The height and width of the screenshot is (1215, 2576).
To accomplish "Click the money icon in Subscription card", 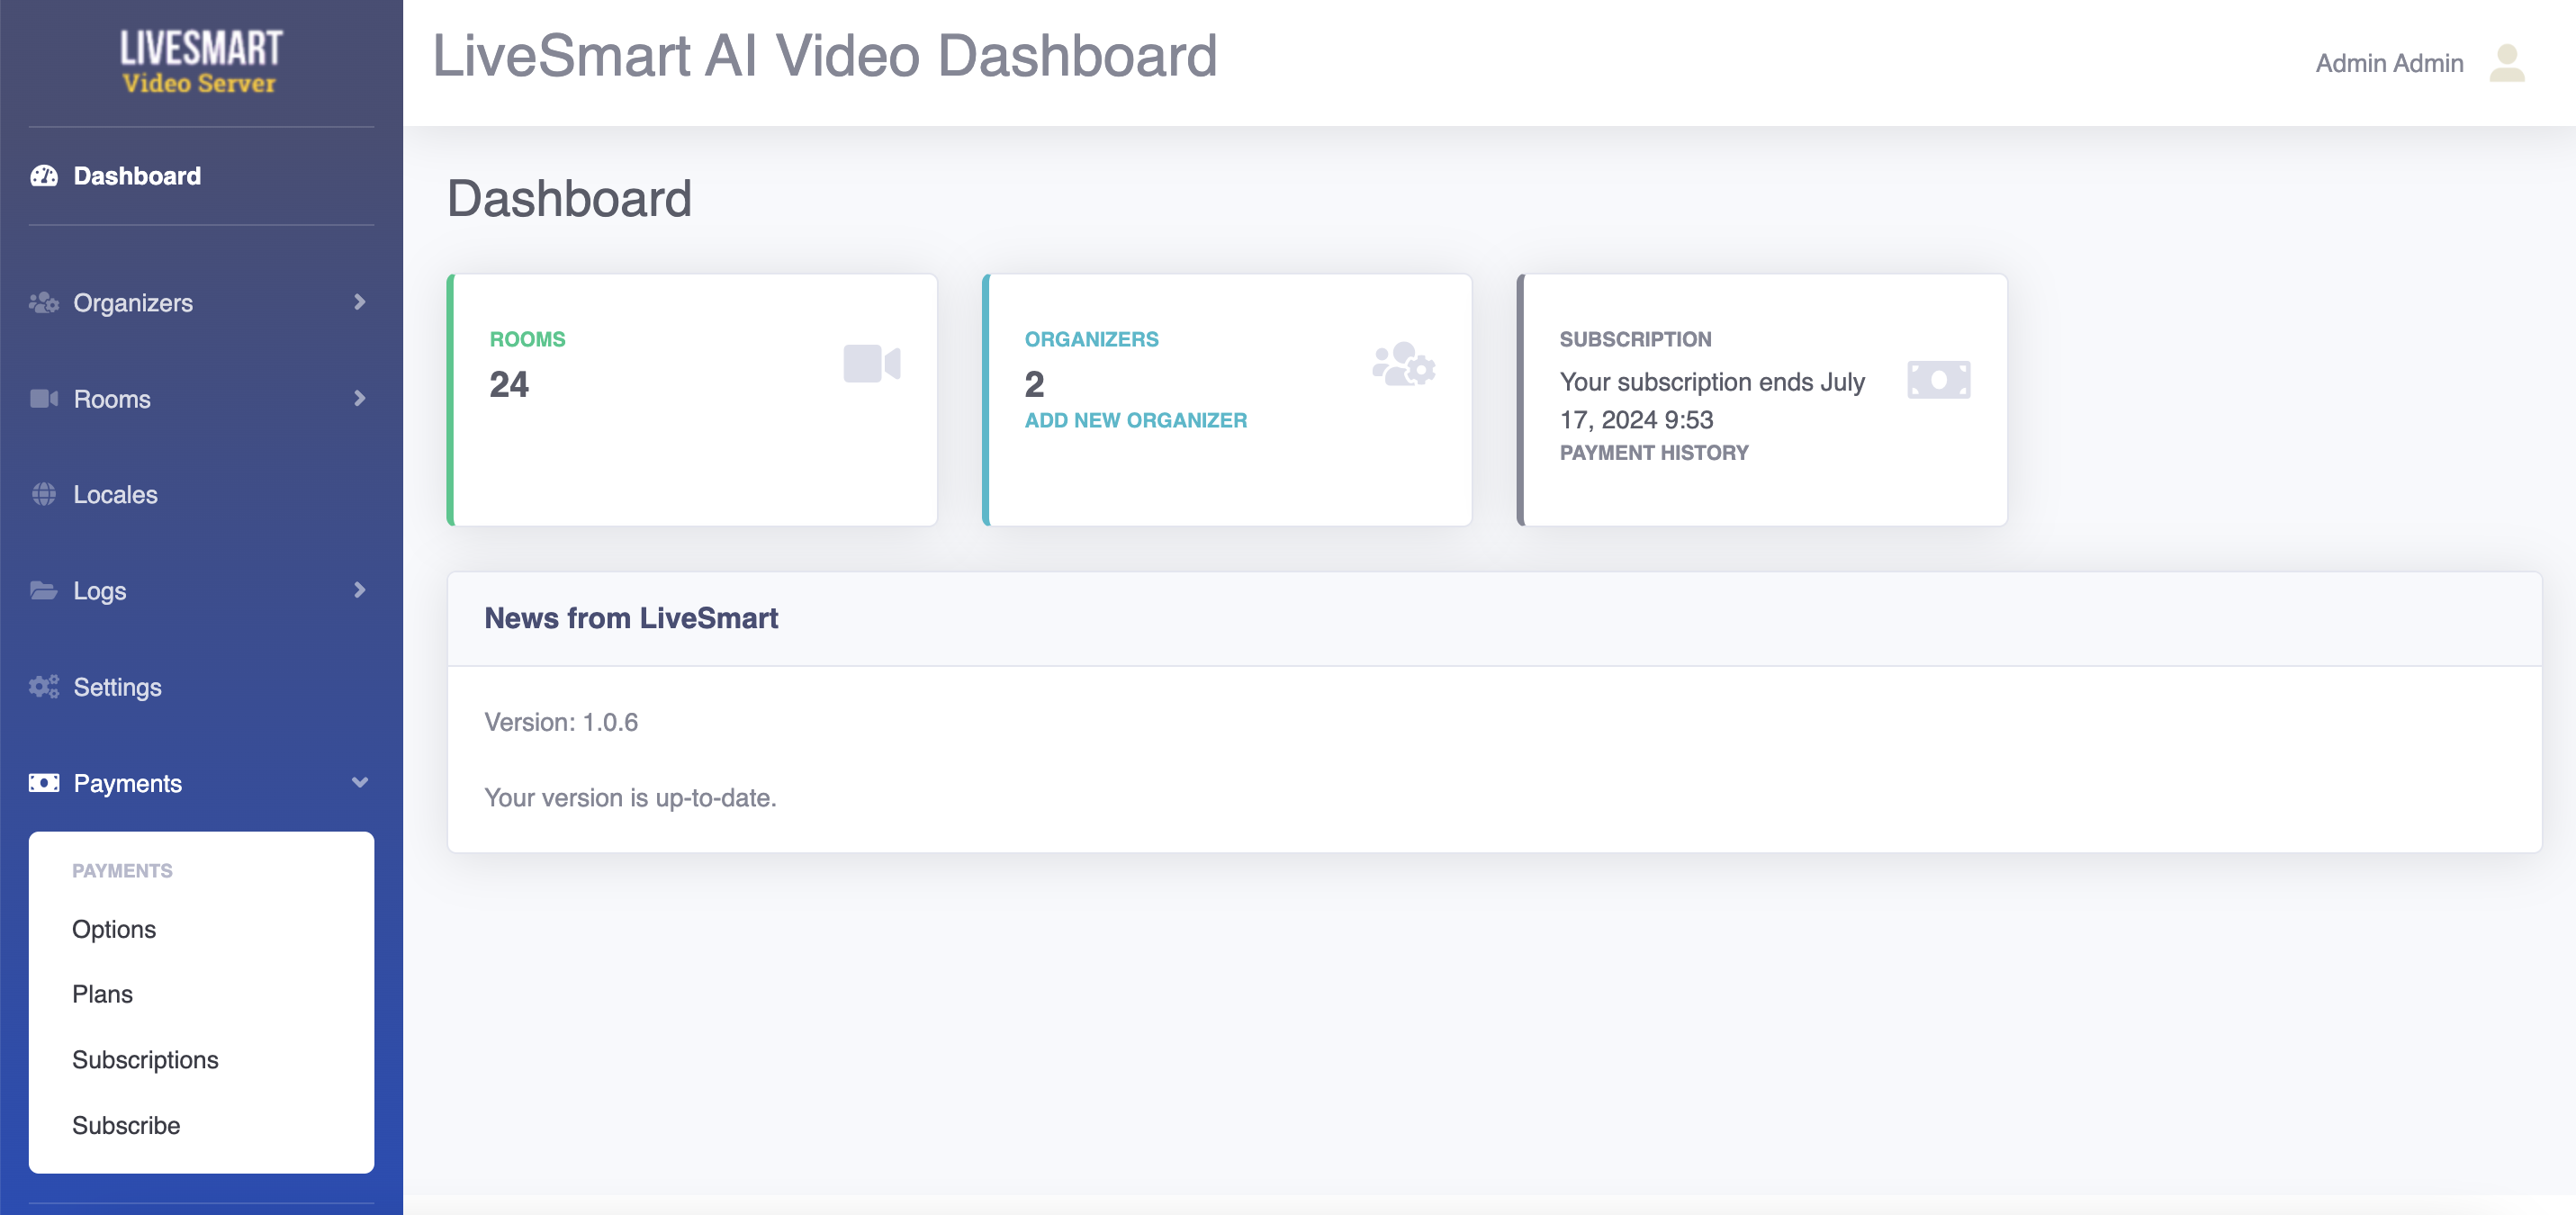I will [x=1938, y=380].
